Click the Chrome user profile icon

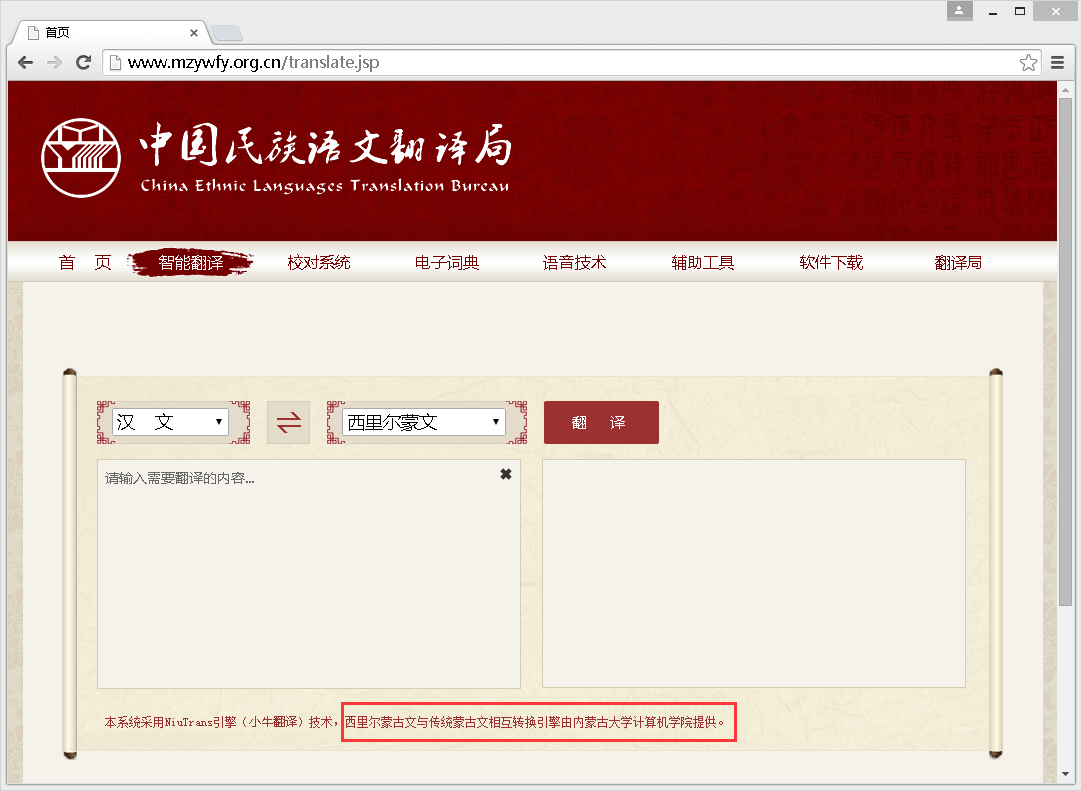click(x=959, y=10)
